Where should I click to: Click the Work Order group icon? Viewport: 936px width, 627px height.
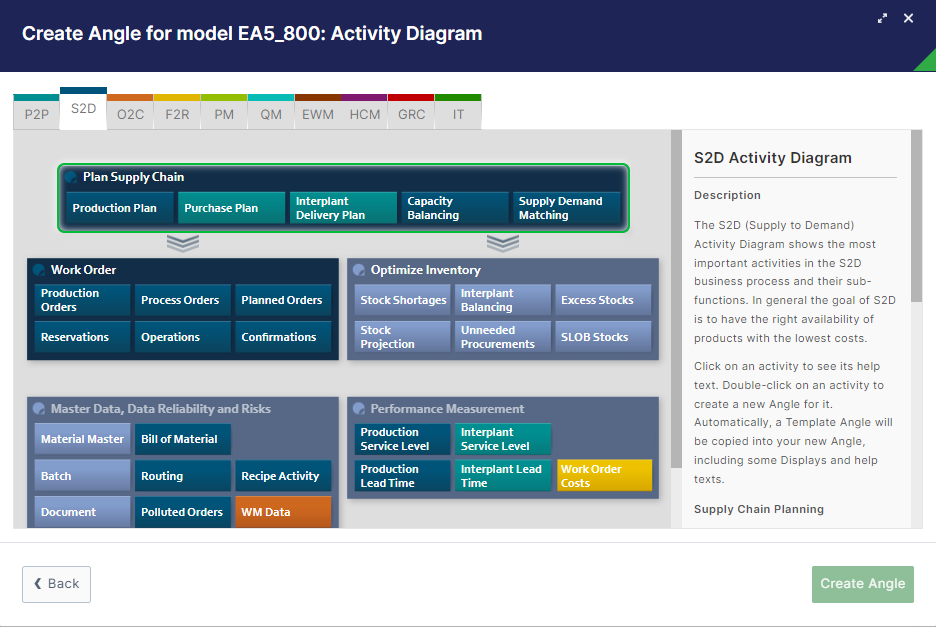[x=39, y=270]
